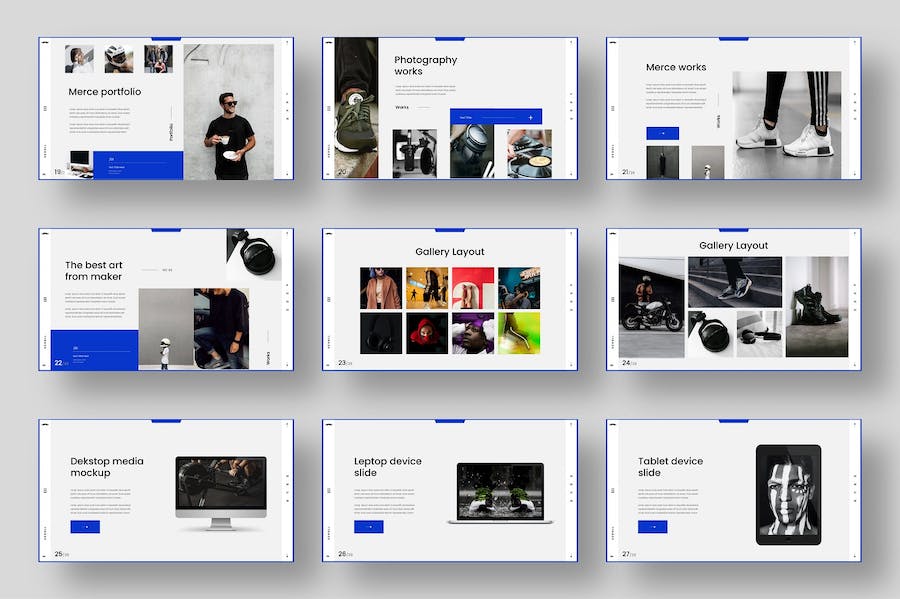Click the blue top tab on Photography works slide
This screenshot has height=599, width=900.
pos(450,39)
